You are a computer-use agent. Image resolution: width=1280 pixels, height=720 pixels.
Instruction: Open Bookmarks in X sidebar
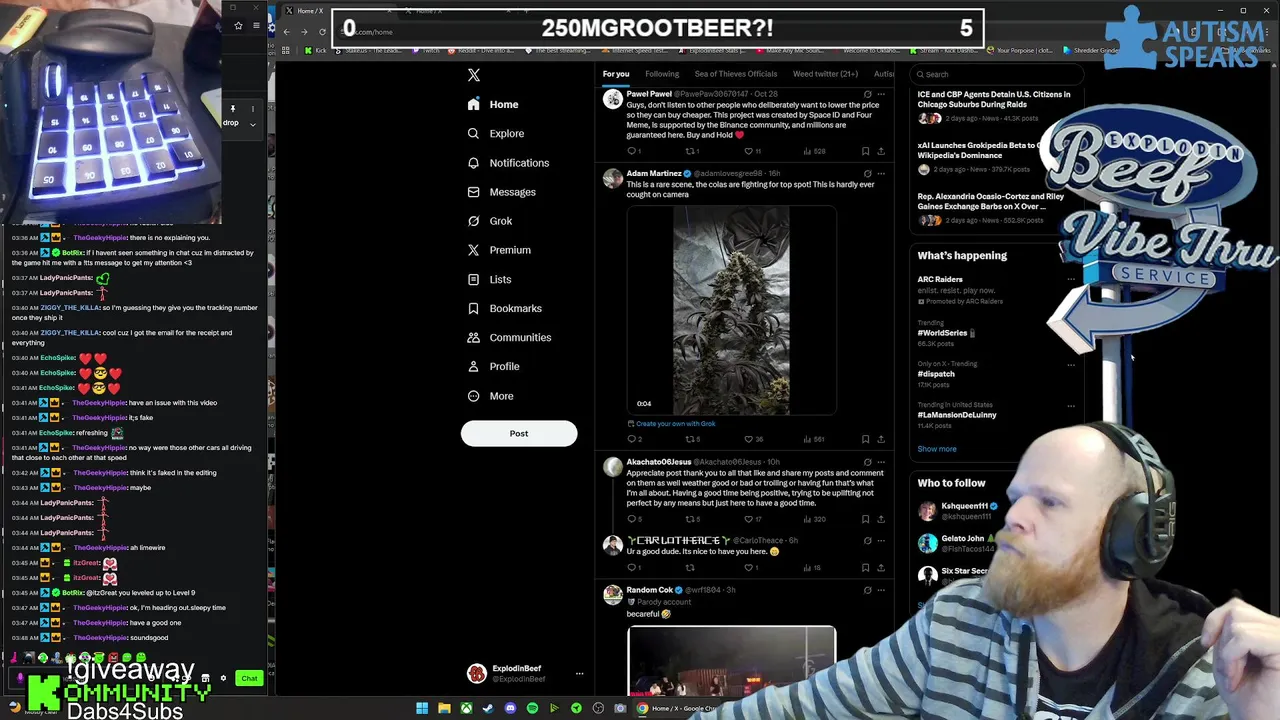pyautogui.click(x=504, y=308)
